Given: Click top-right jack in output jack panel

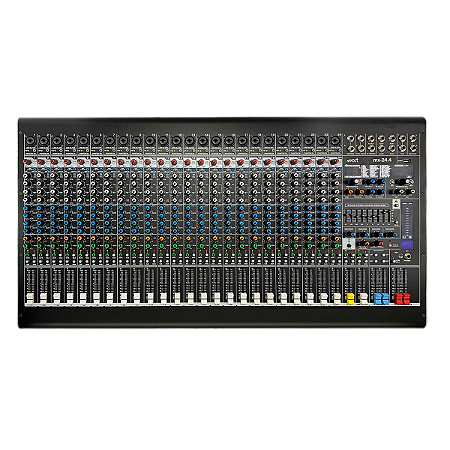Looking at the screenshot, I should [413, 138].
